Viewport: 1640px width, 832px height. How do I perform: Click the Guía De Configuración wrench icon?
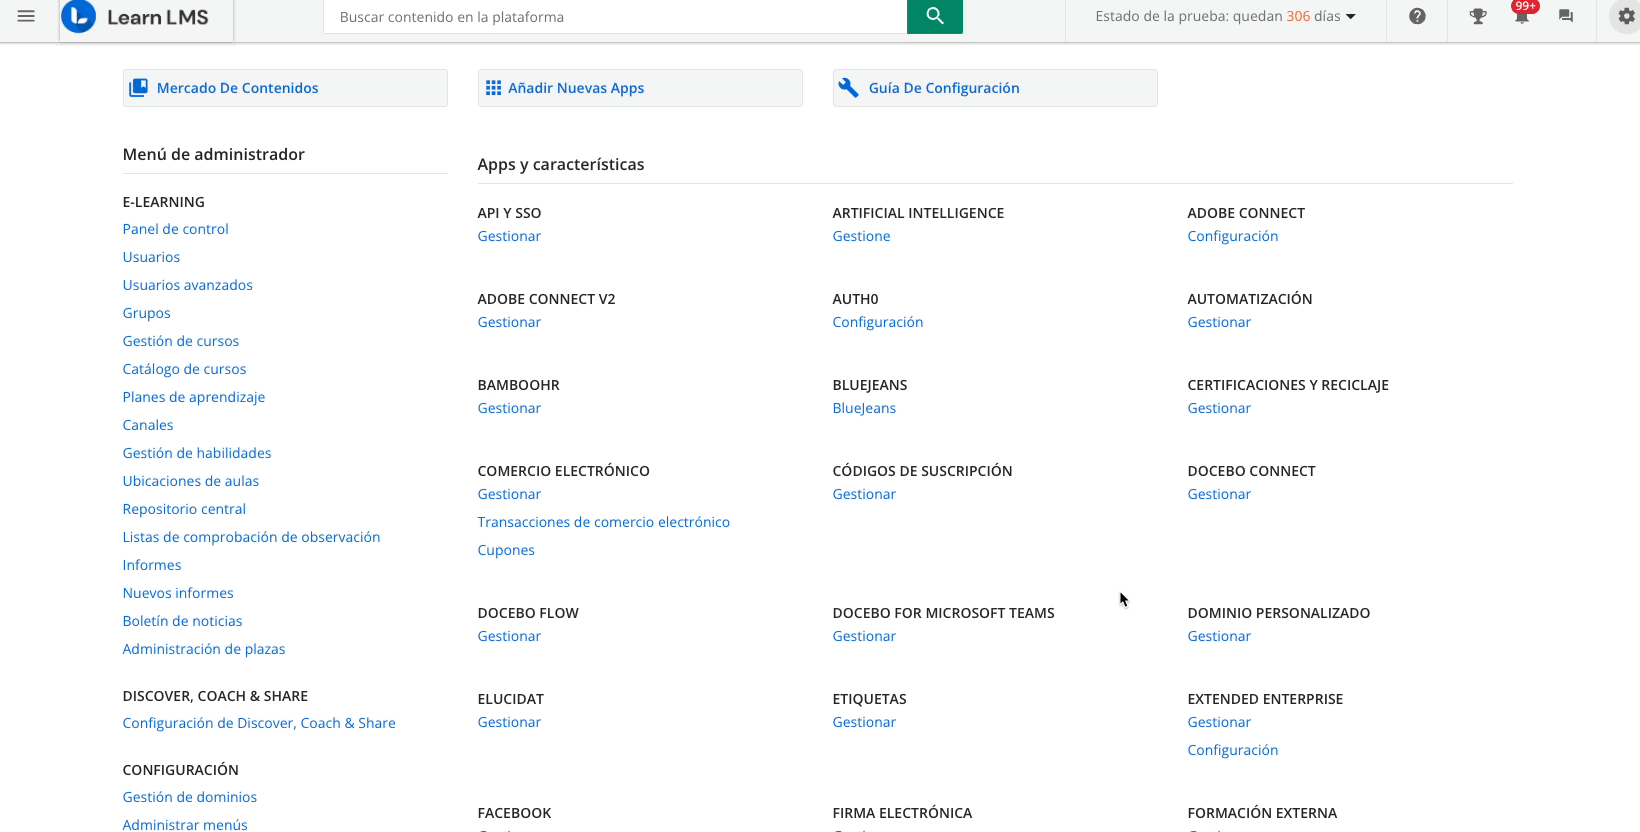849,88
